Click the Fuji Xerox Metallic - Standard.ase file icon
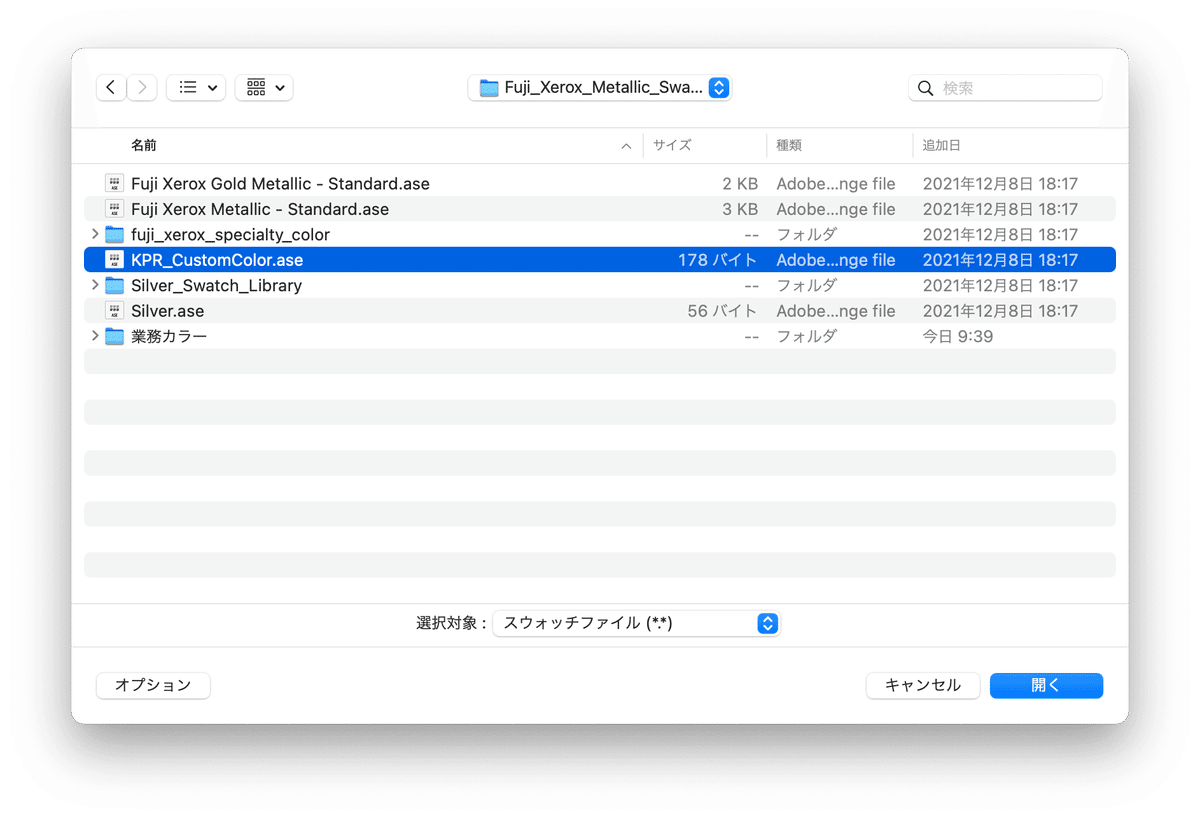The height and width of the screenshot is (818, 1200). [114, 209]
